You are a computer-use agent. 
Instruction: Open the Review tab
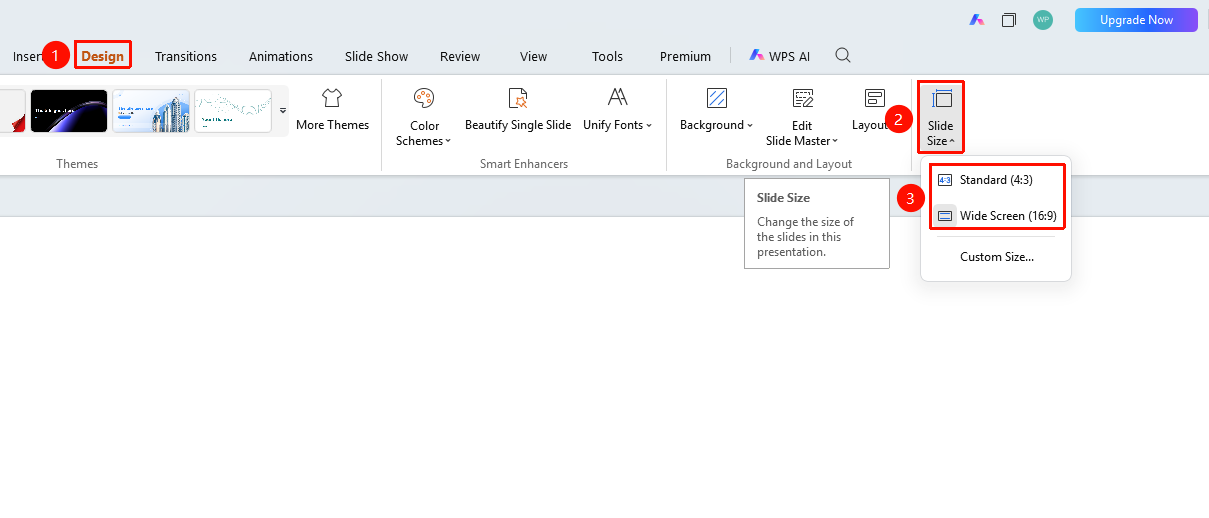point(460,56)
